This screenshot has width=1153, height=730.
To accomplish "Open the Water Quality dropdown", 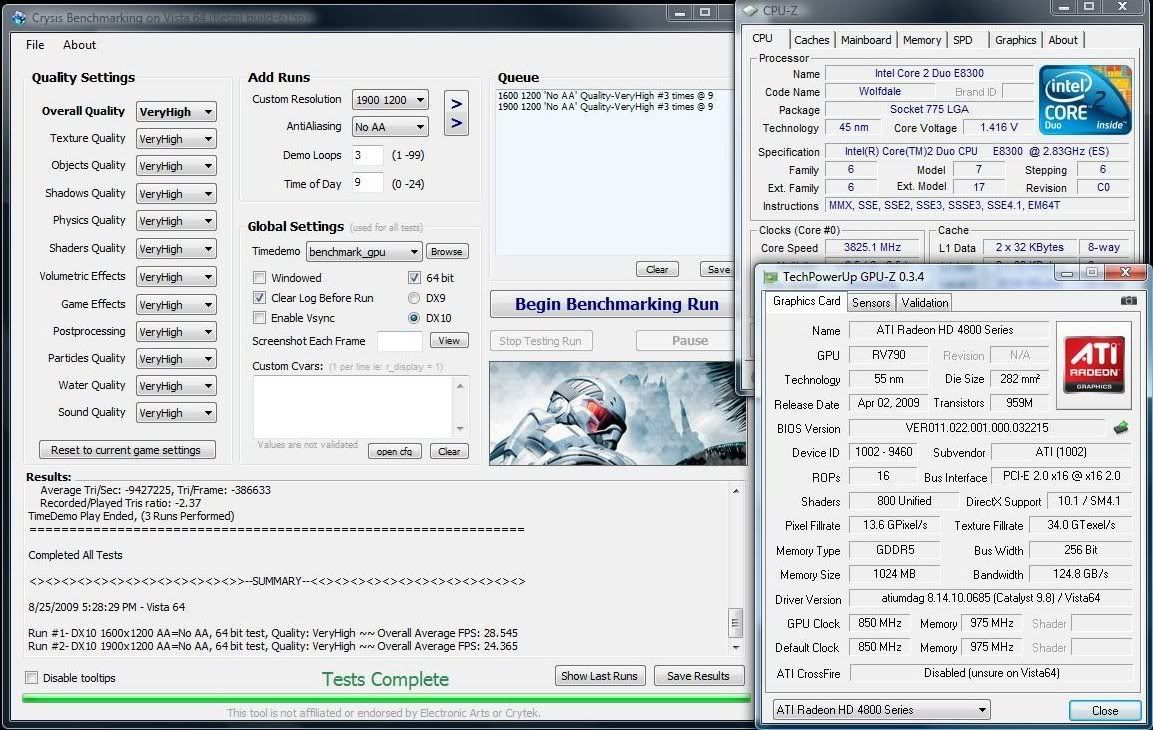I will [176, 385].
